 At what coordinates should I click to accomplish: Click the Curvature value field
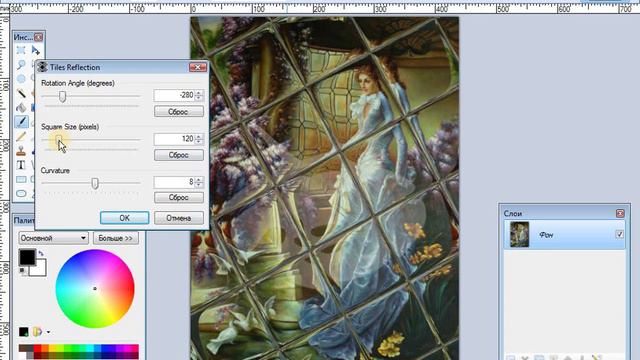(x=174, y=182)
